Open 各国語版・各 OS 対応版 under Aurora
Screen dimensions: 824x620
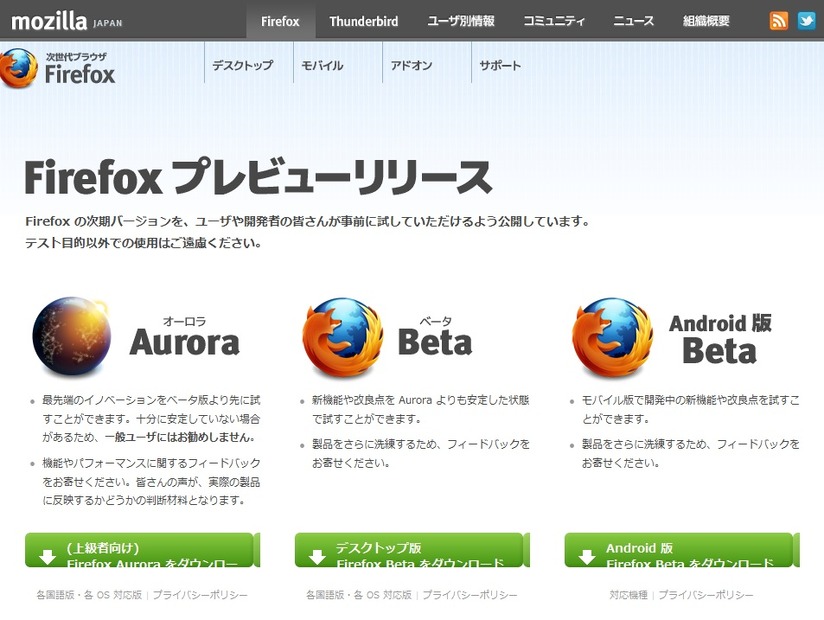coord(89,595)
